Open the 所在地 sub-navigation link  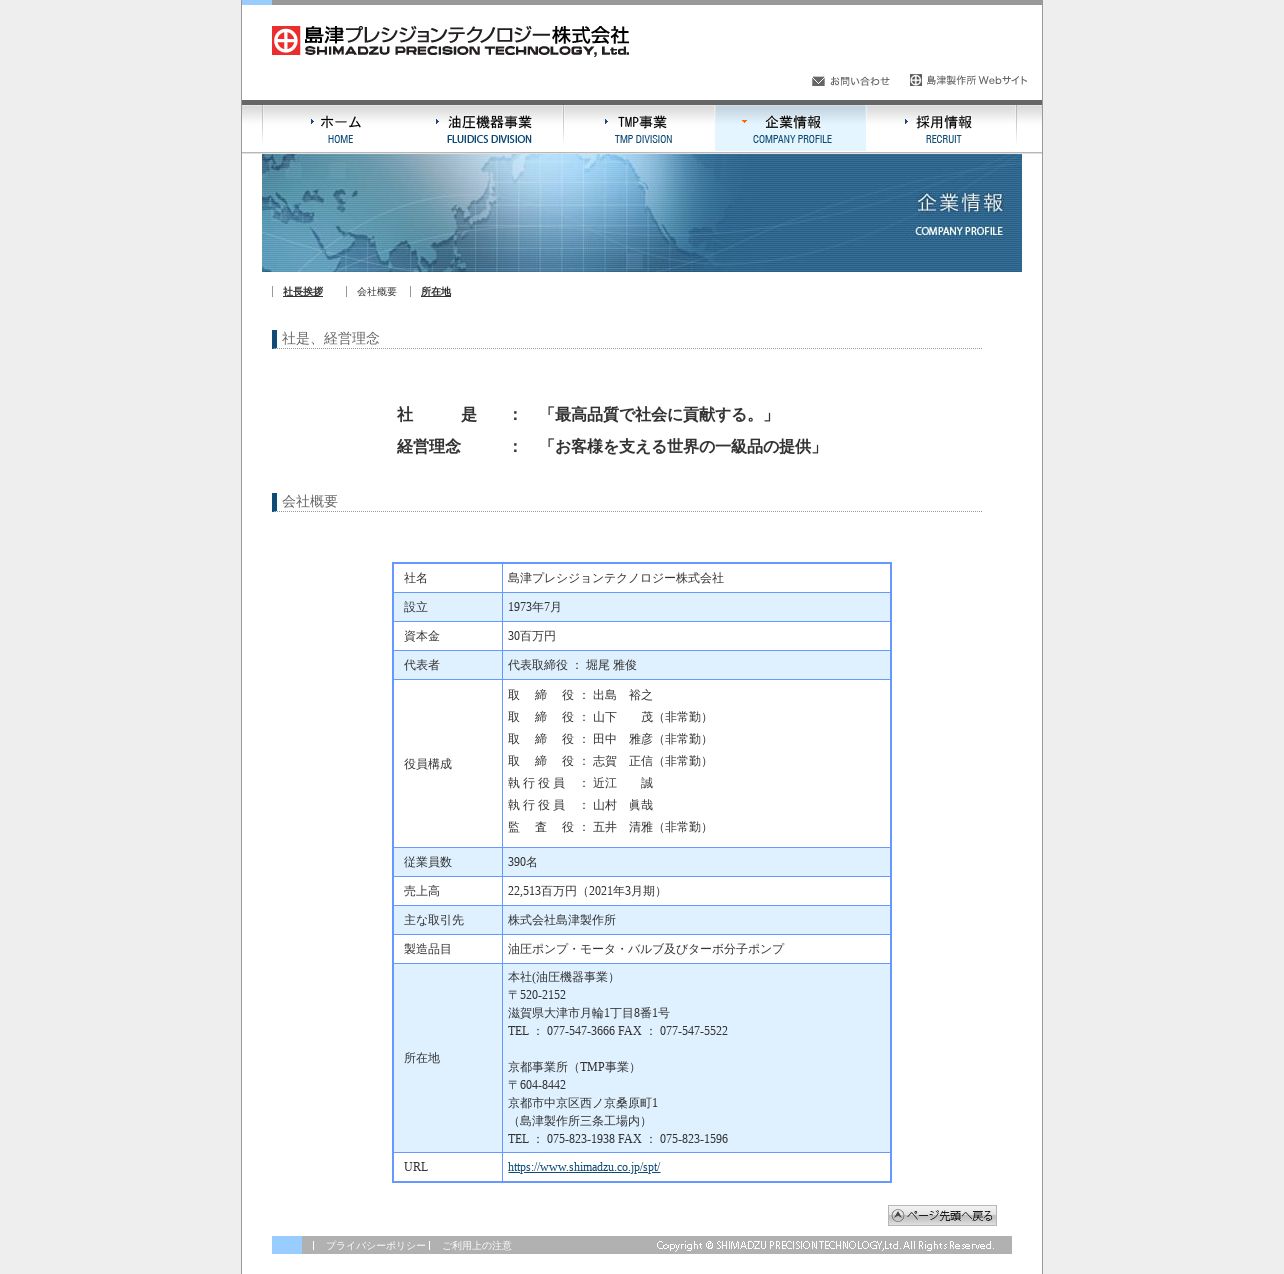(436, 292)
